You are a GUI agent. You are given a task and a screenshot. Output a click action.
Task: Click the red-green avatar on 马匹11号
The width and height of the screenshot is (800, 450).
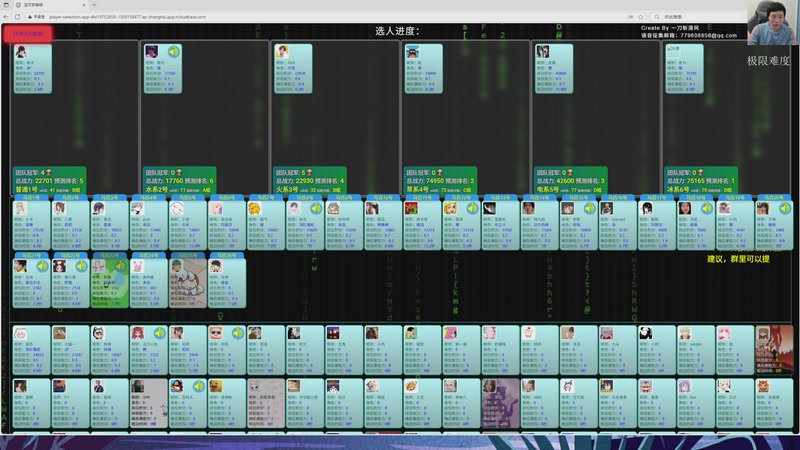click(x=411, y=208)
